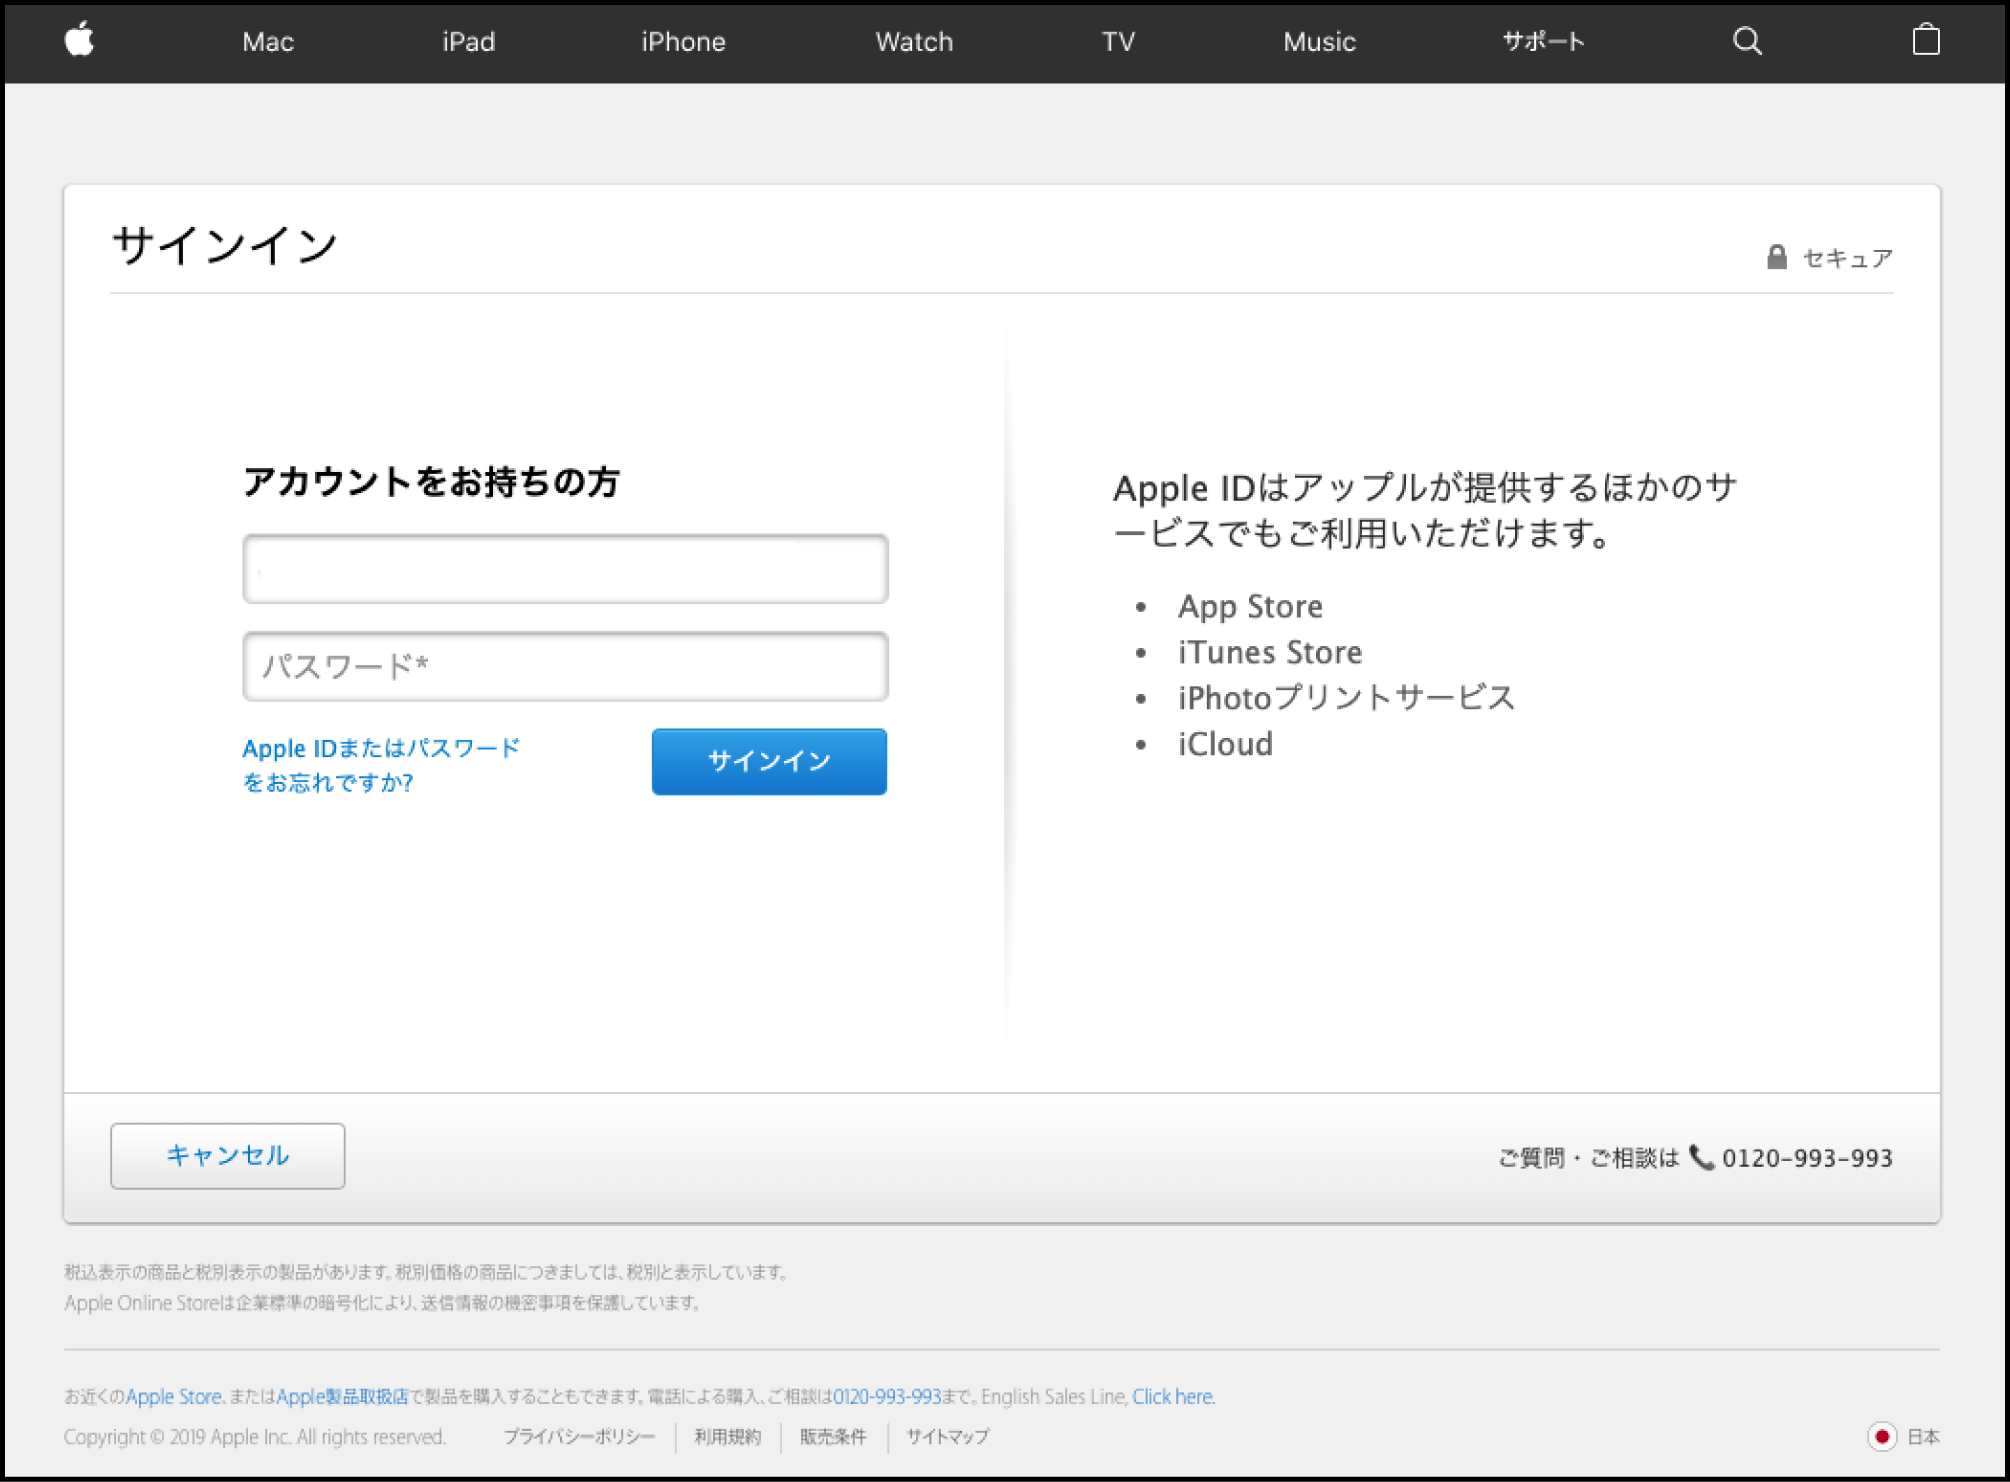Click the Copyright © 2019 Apple Inc. text
This screenshot has width=2010, height=1482.
tap(255, 1436)
